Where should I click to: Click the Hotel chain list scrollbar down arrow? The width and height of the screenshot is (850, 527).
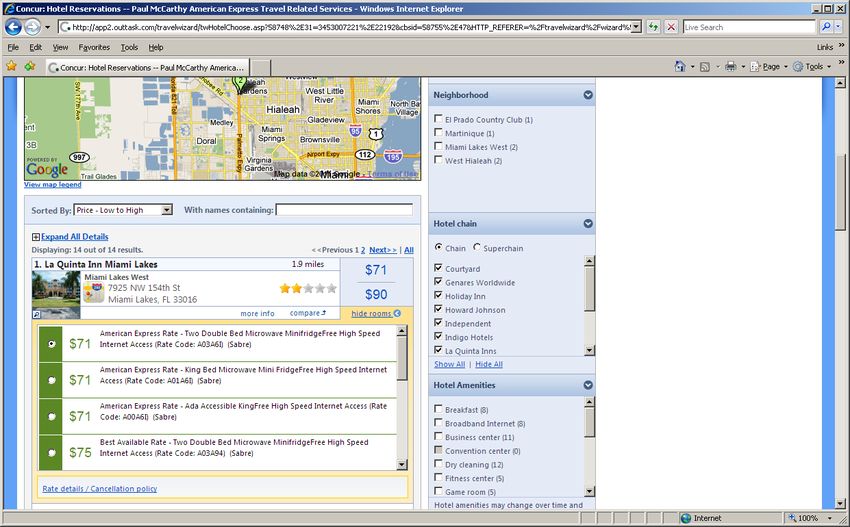[590, 351]
